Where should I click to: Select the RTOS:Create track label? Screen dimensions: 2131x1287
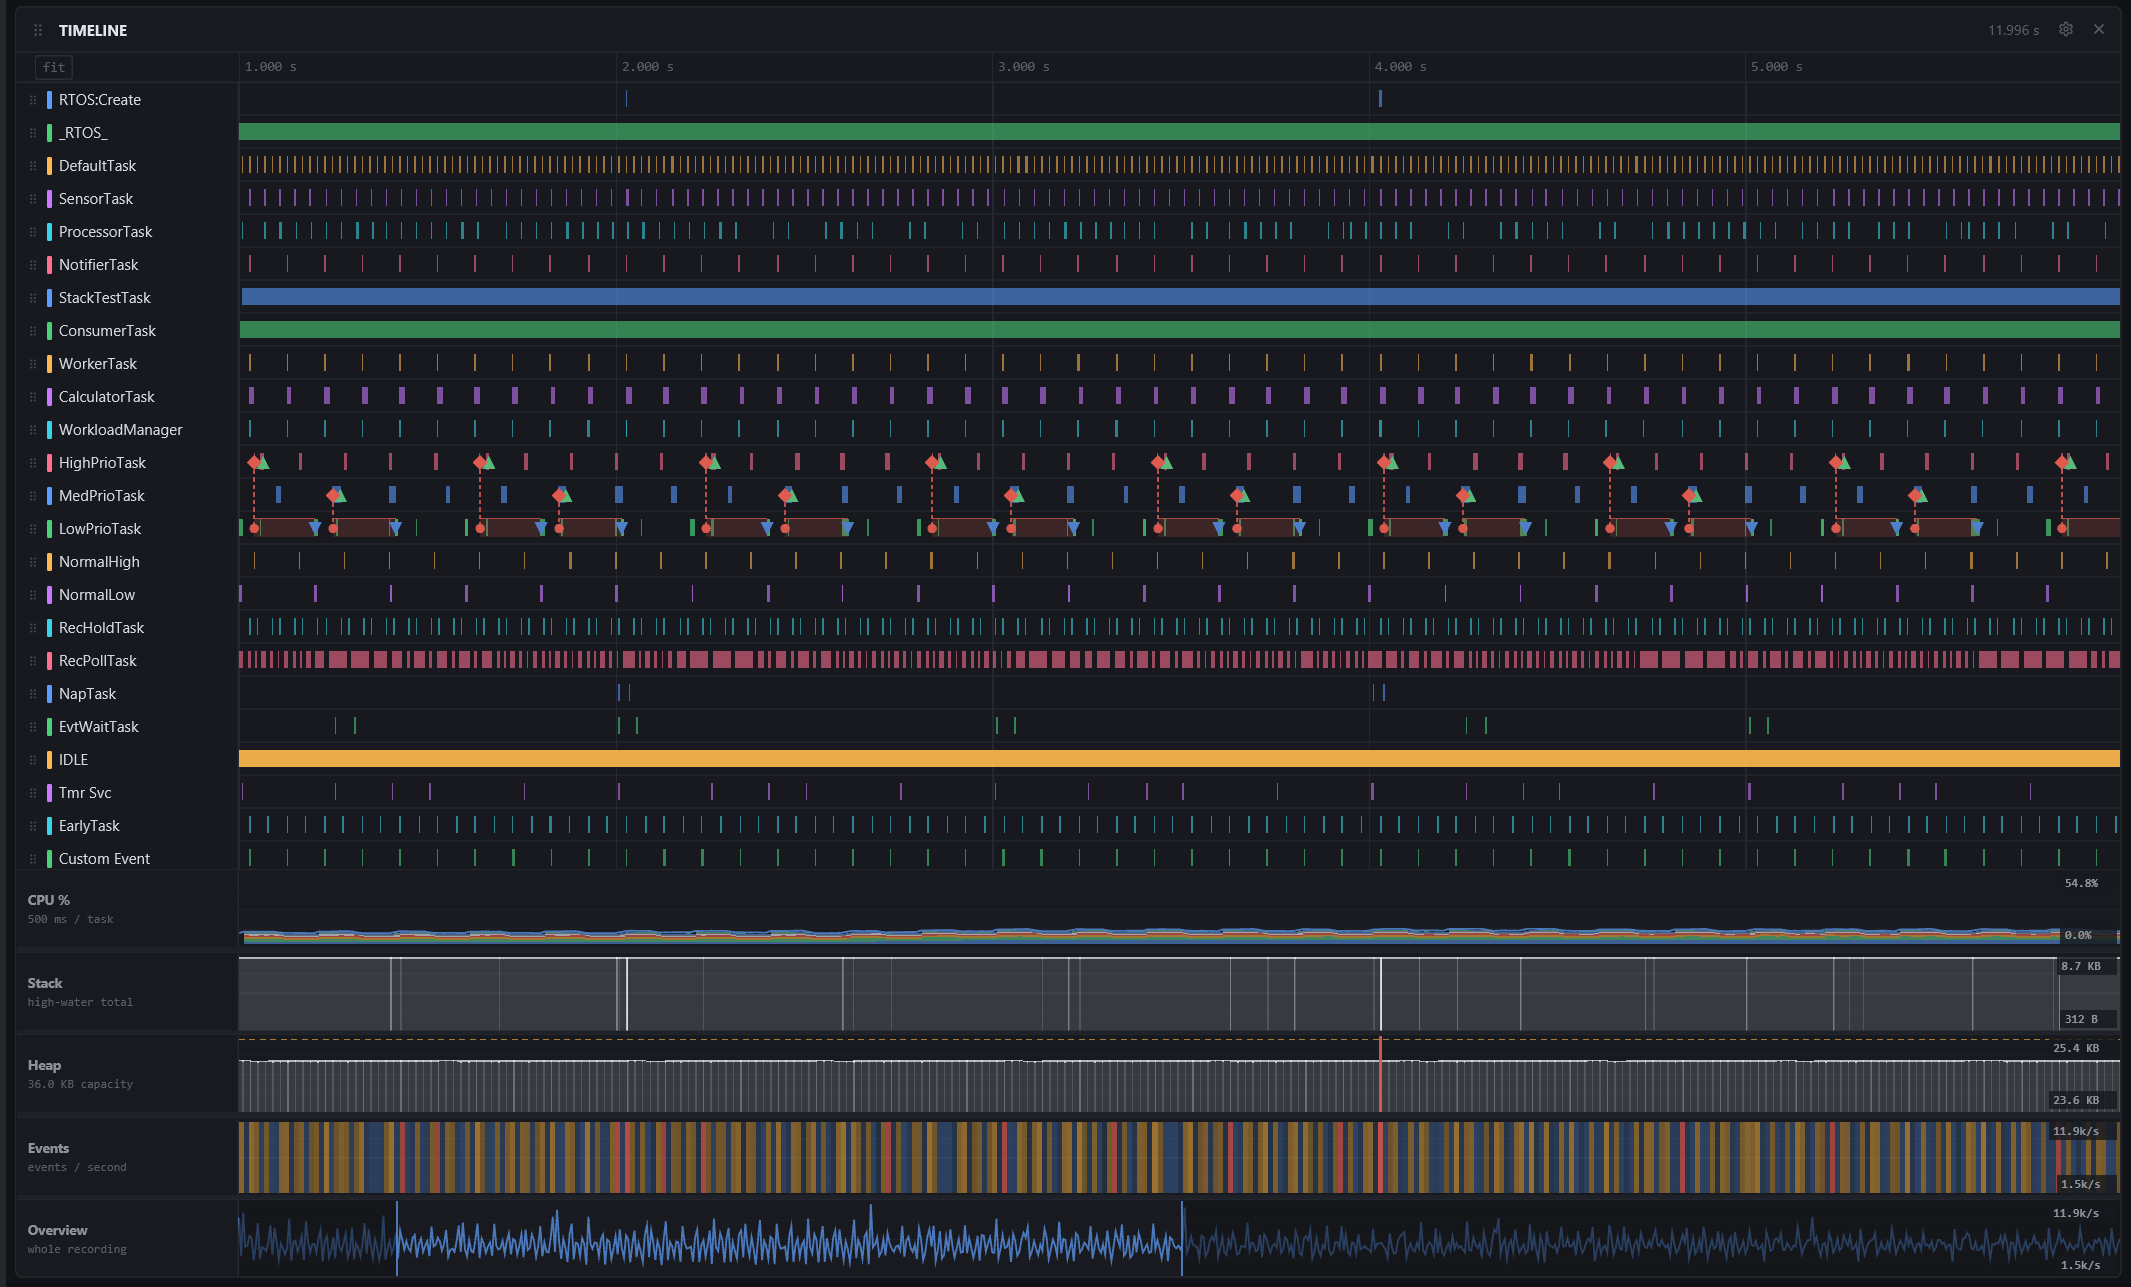tap(100, 100)
